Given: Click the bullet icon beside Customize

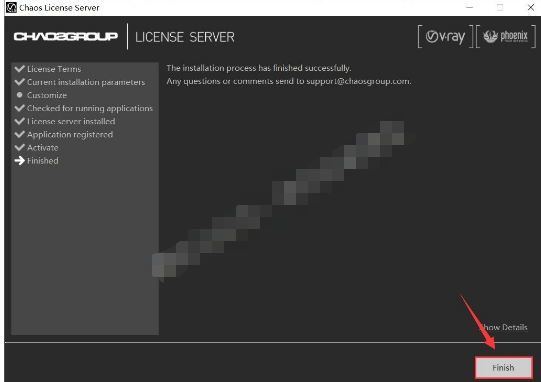Looking at the screenshot, I should pos(20,95).
